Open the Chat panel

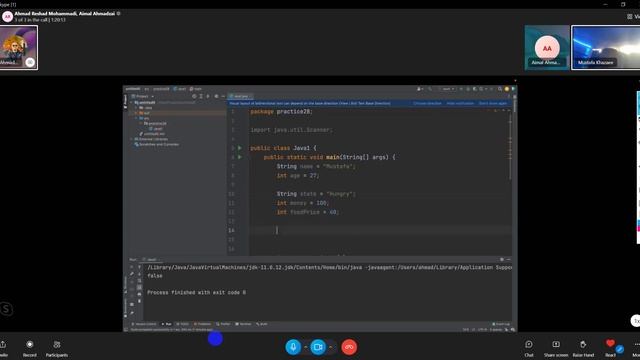point(529,348)
